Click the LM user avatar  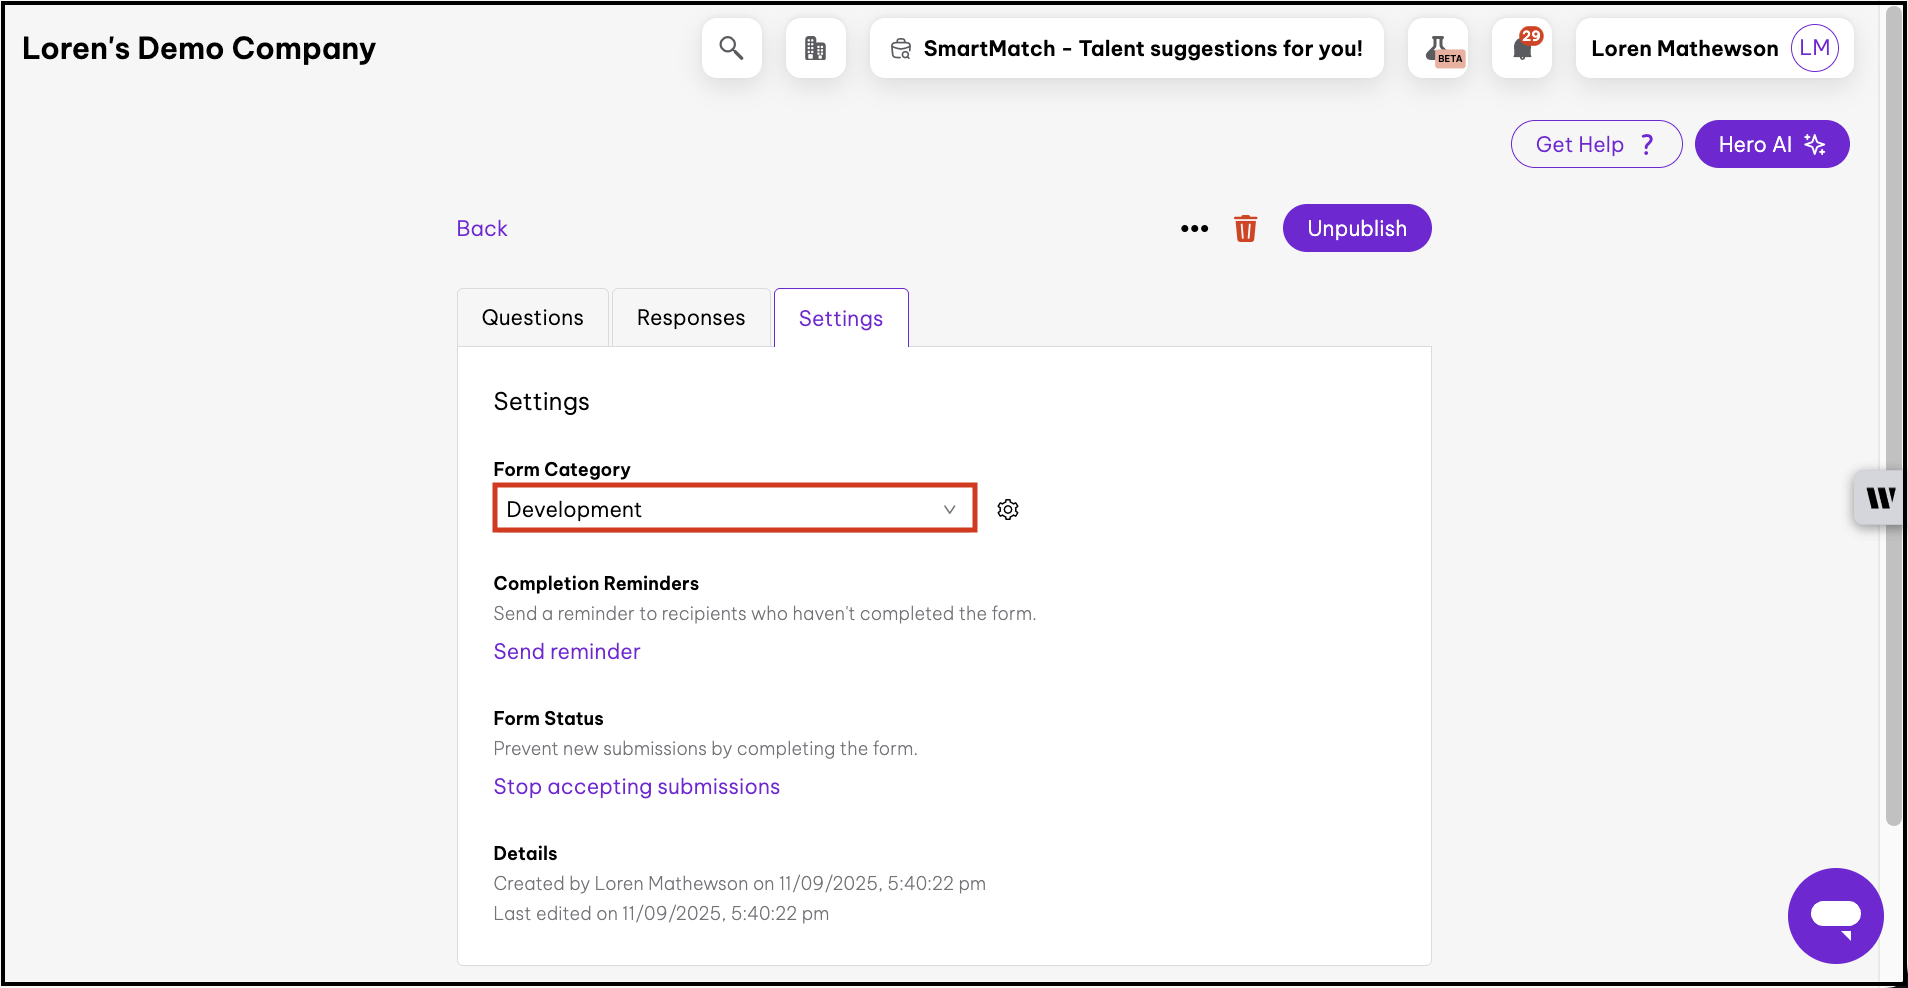coord(1814,48)
